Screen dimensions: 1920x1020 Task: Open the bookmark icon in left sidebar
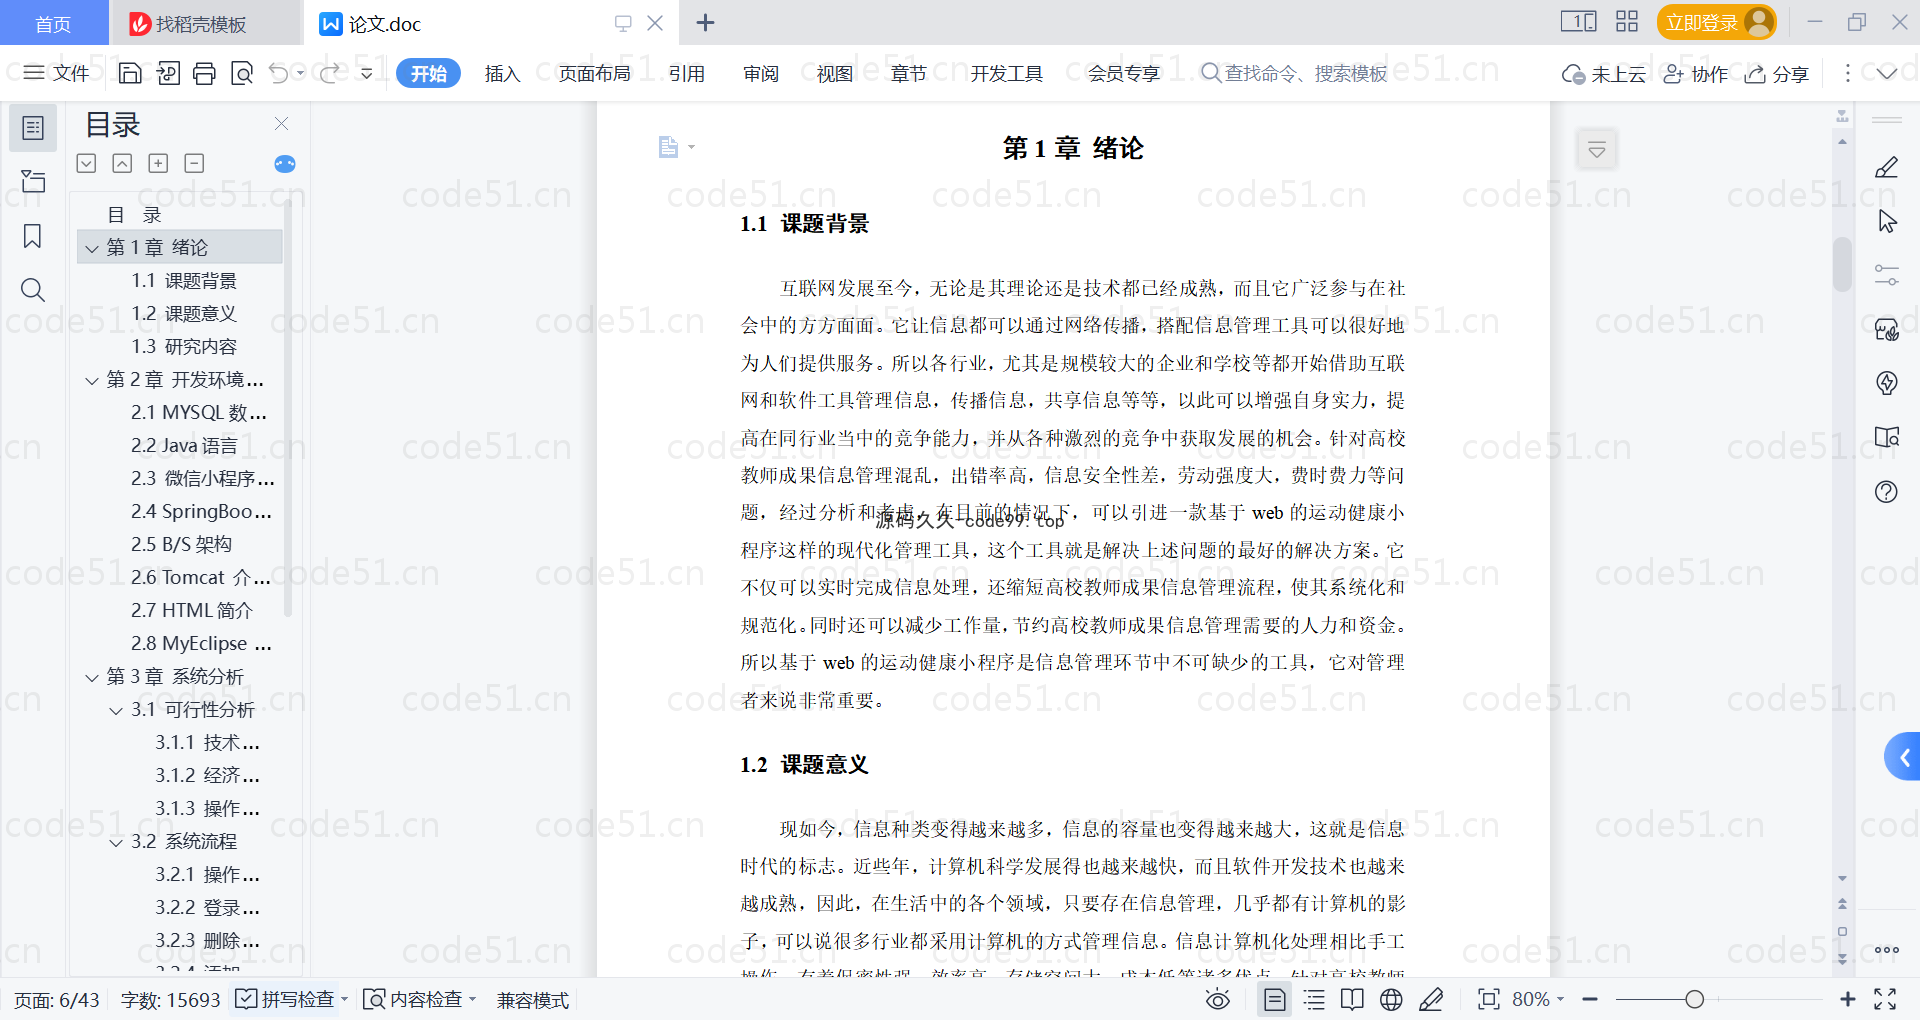tap(33, 236)
